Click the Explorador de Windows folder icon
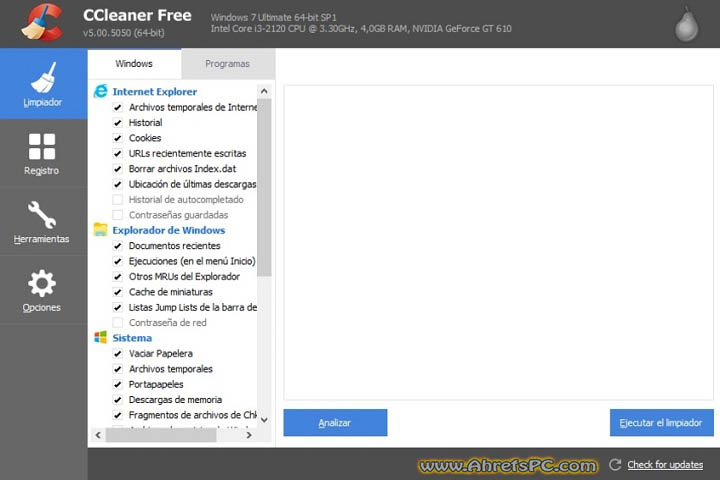 tap(101, 230)
